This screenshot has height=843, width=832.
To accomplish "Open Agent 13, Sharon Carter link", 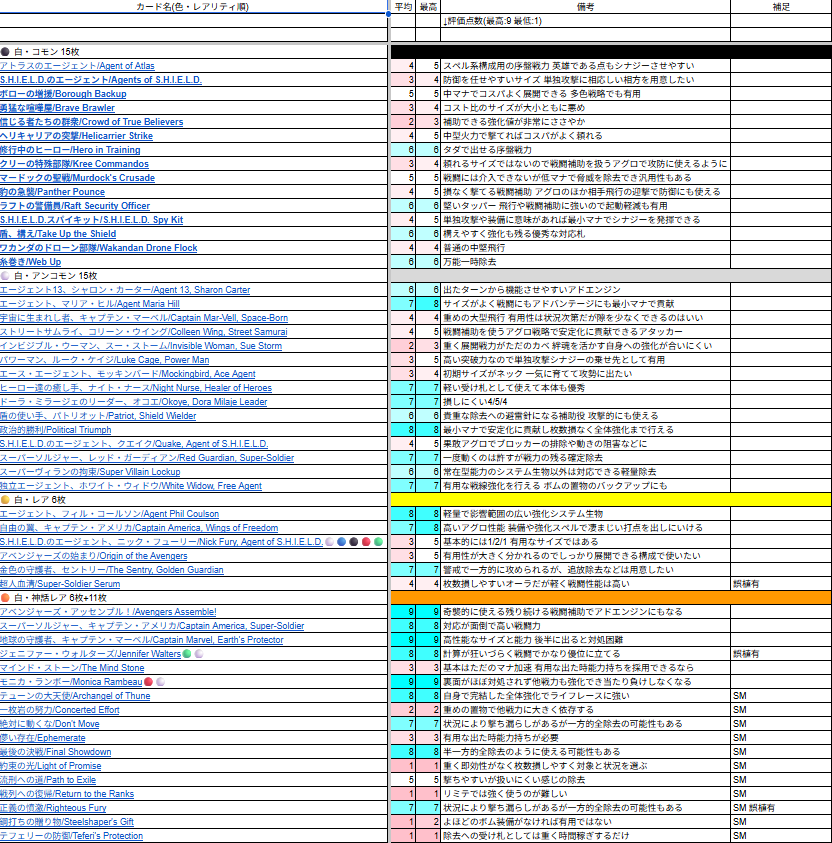I will [x=125, y=290].
